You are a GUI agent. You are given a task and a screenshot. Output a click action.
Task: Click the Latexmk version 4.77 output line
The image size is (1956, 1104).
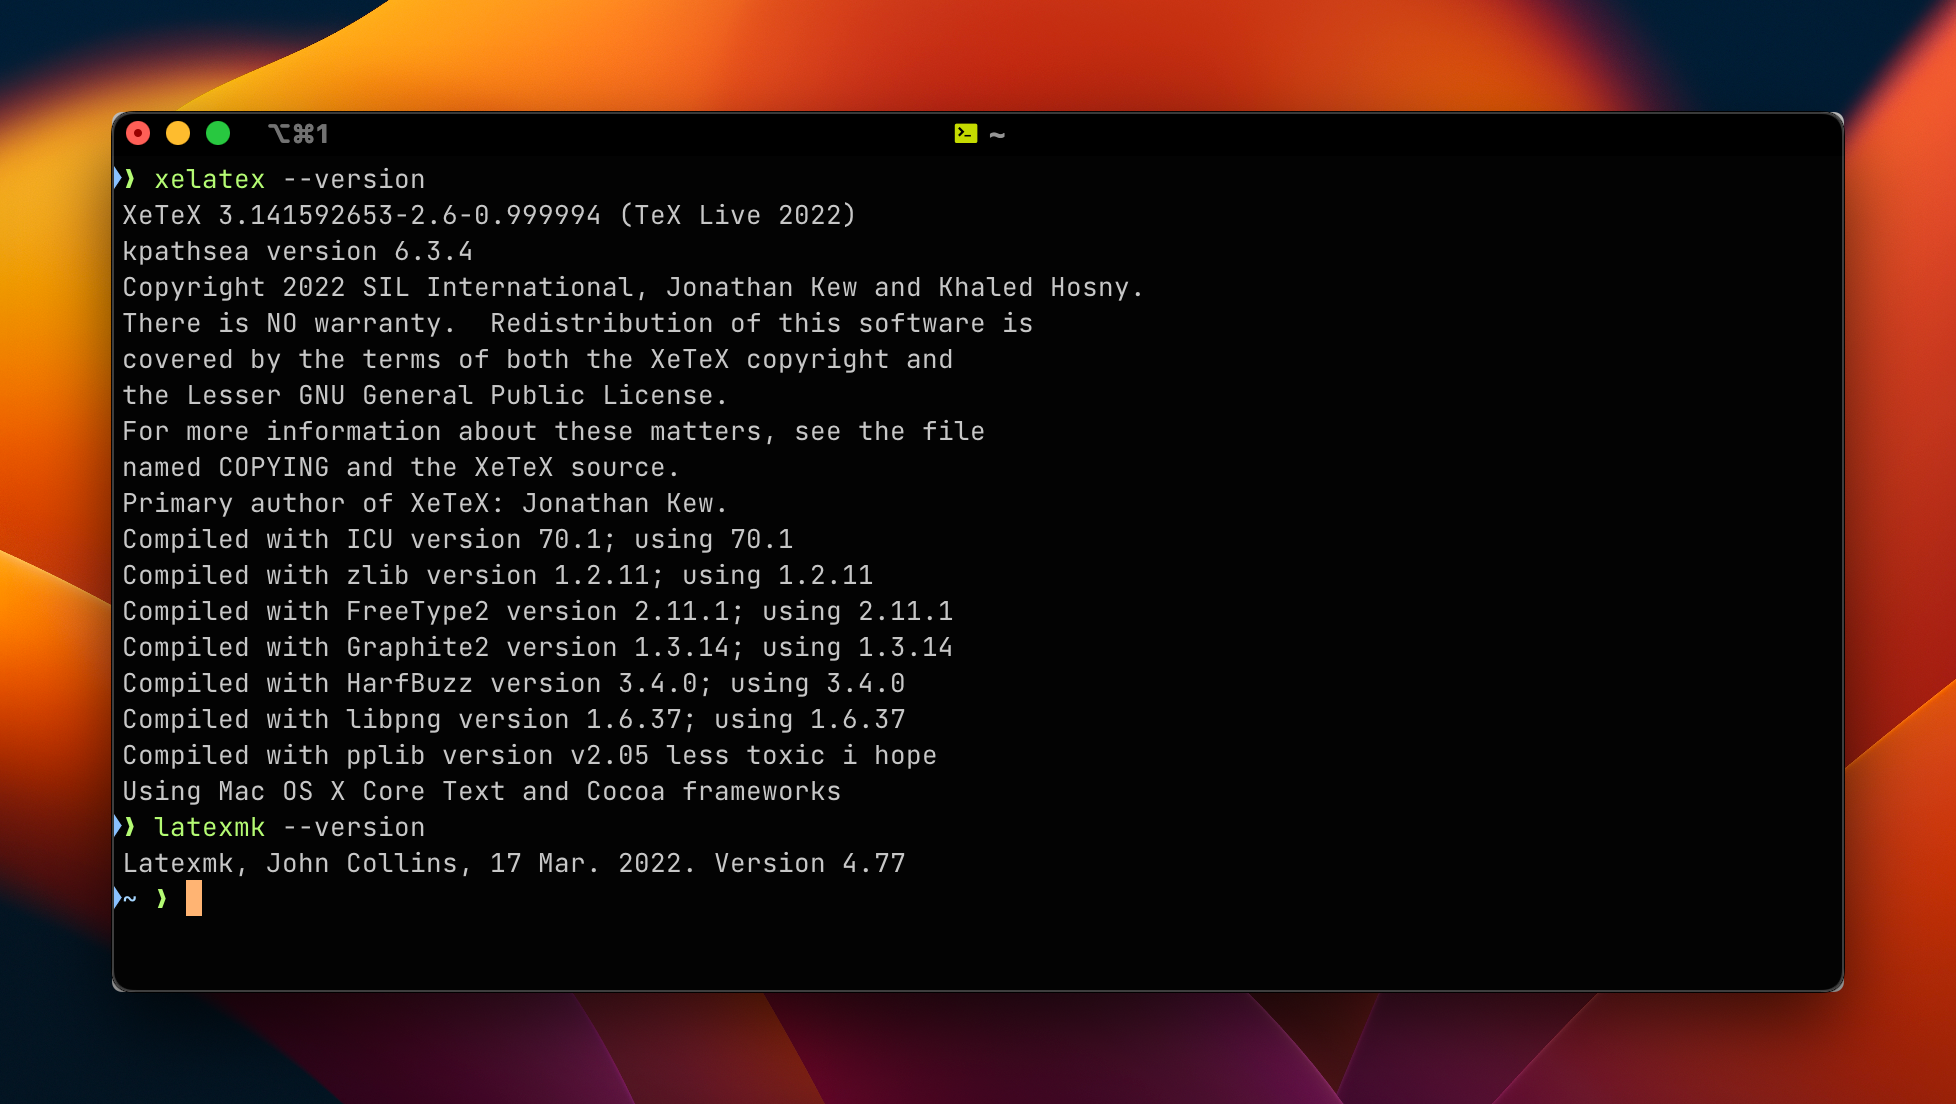(513, 863)
